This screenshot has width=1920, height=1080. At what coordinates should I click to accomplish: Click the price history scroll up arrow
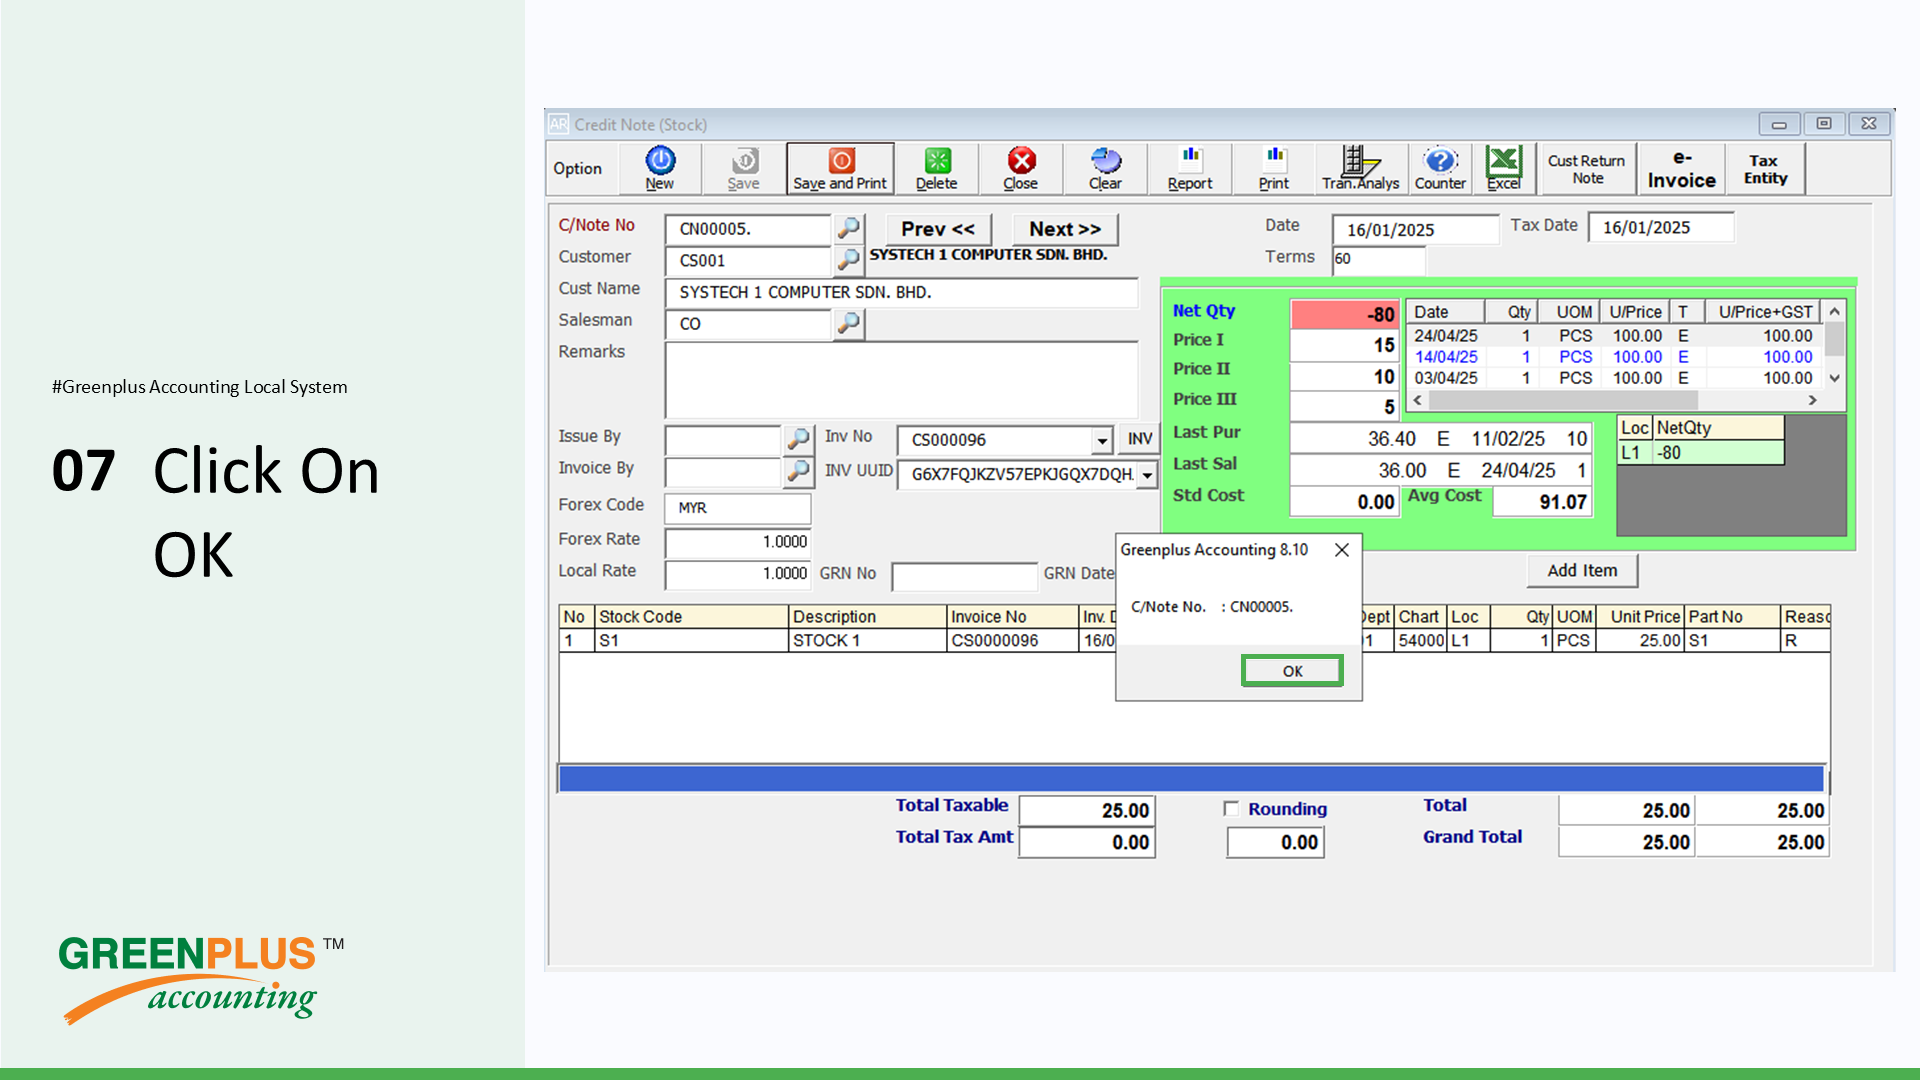[x=1834, y=312]
